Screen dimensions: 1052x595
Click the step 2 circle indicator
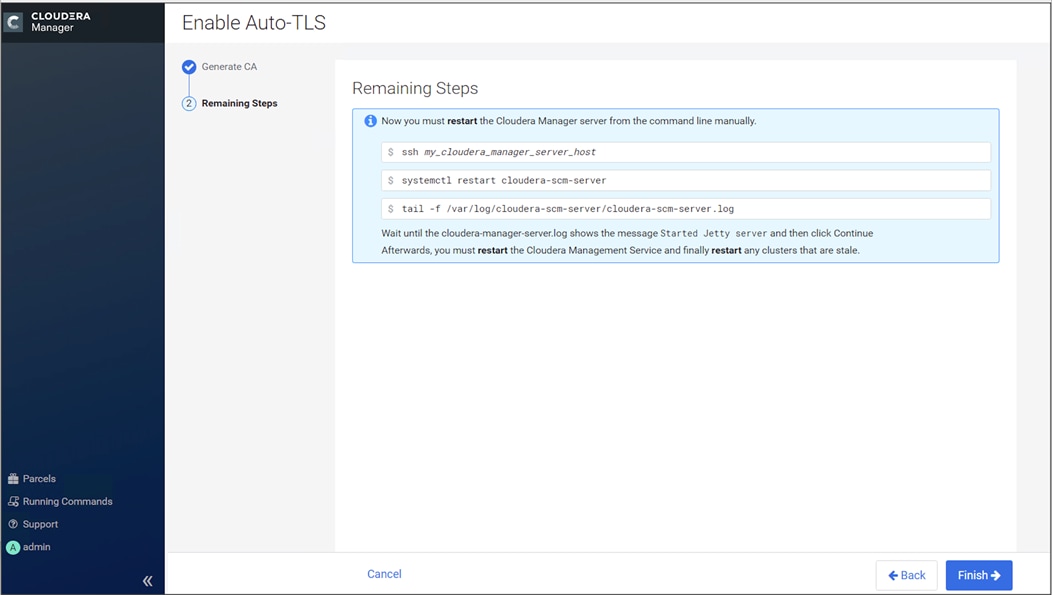pyautogui.click(x=189, y=103)
